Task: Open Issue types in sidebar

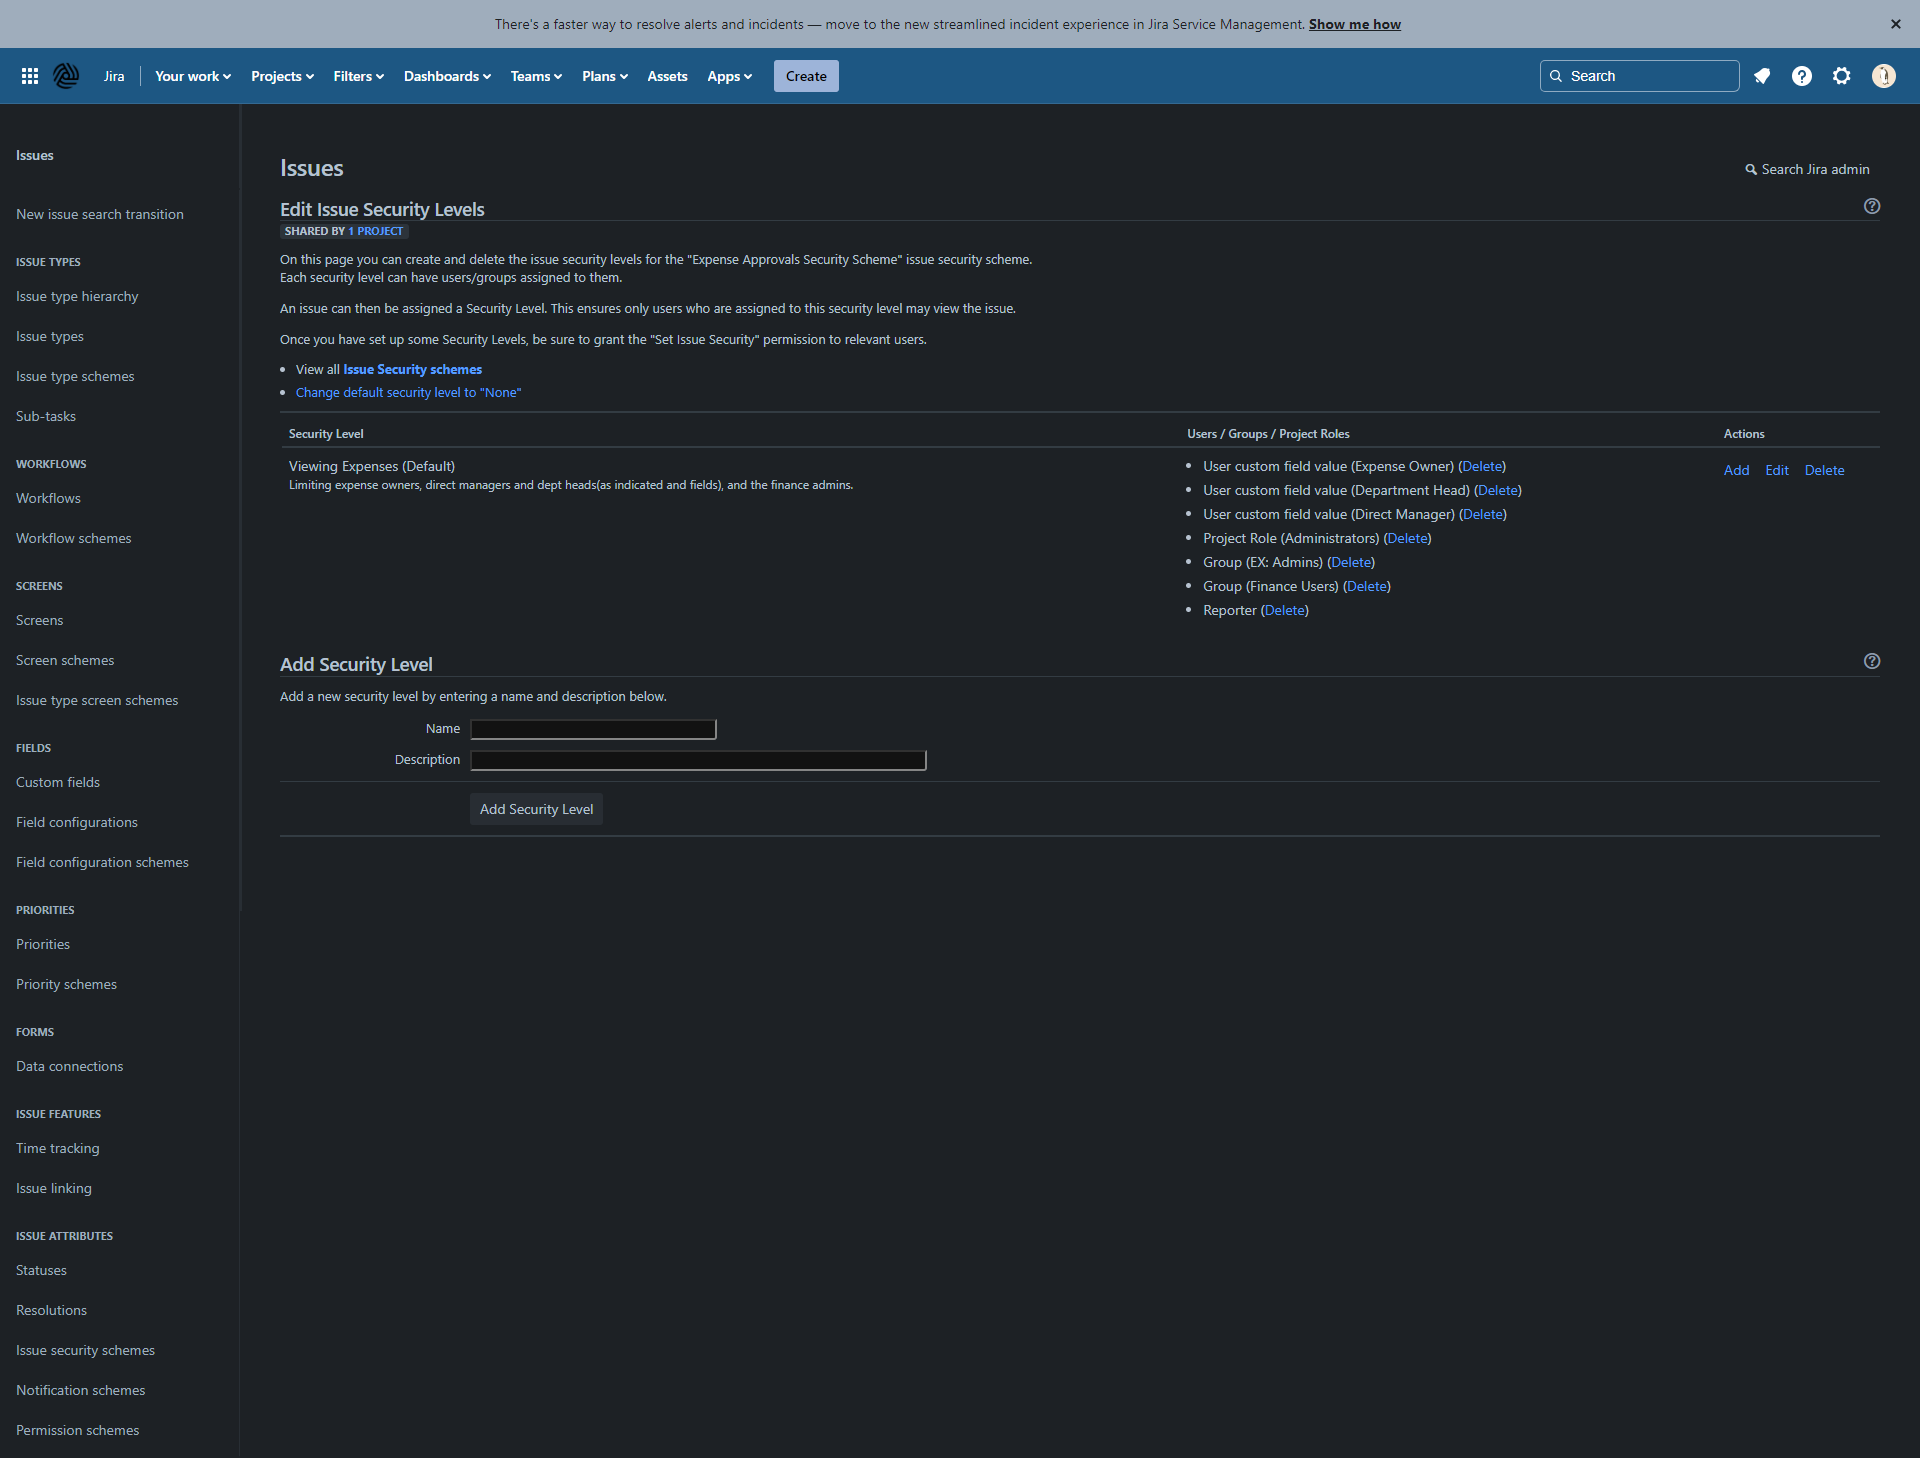Action: pos(50,336)
